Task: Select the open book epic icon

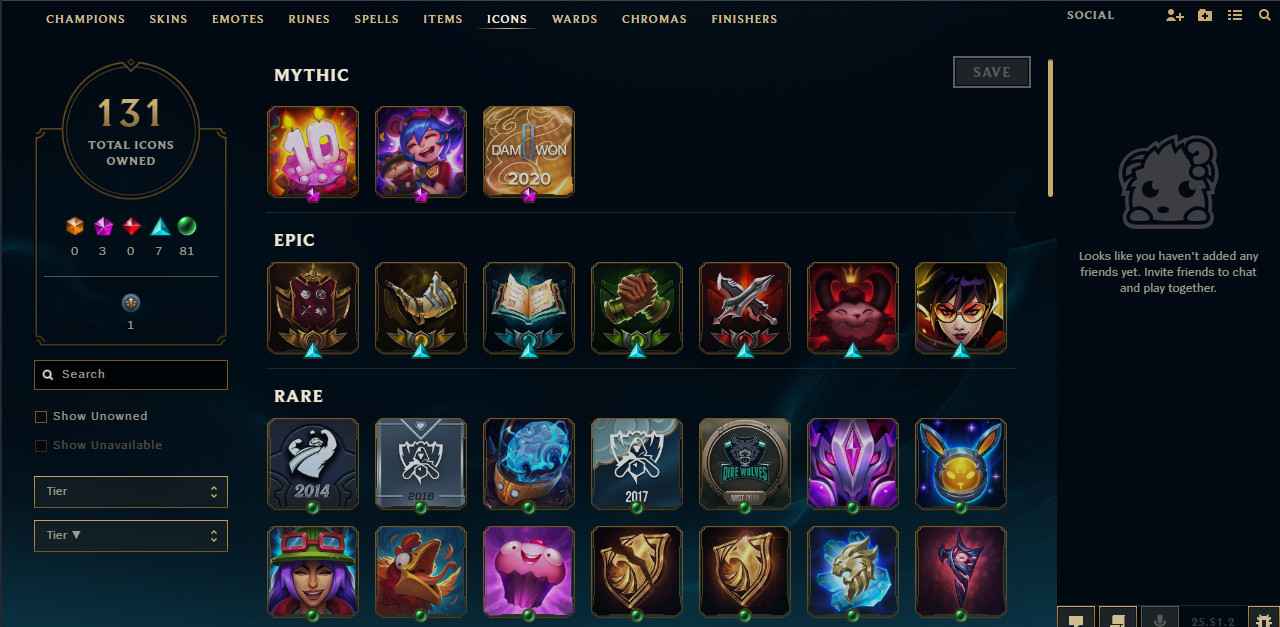Action: tap(529, 308)
